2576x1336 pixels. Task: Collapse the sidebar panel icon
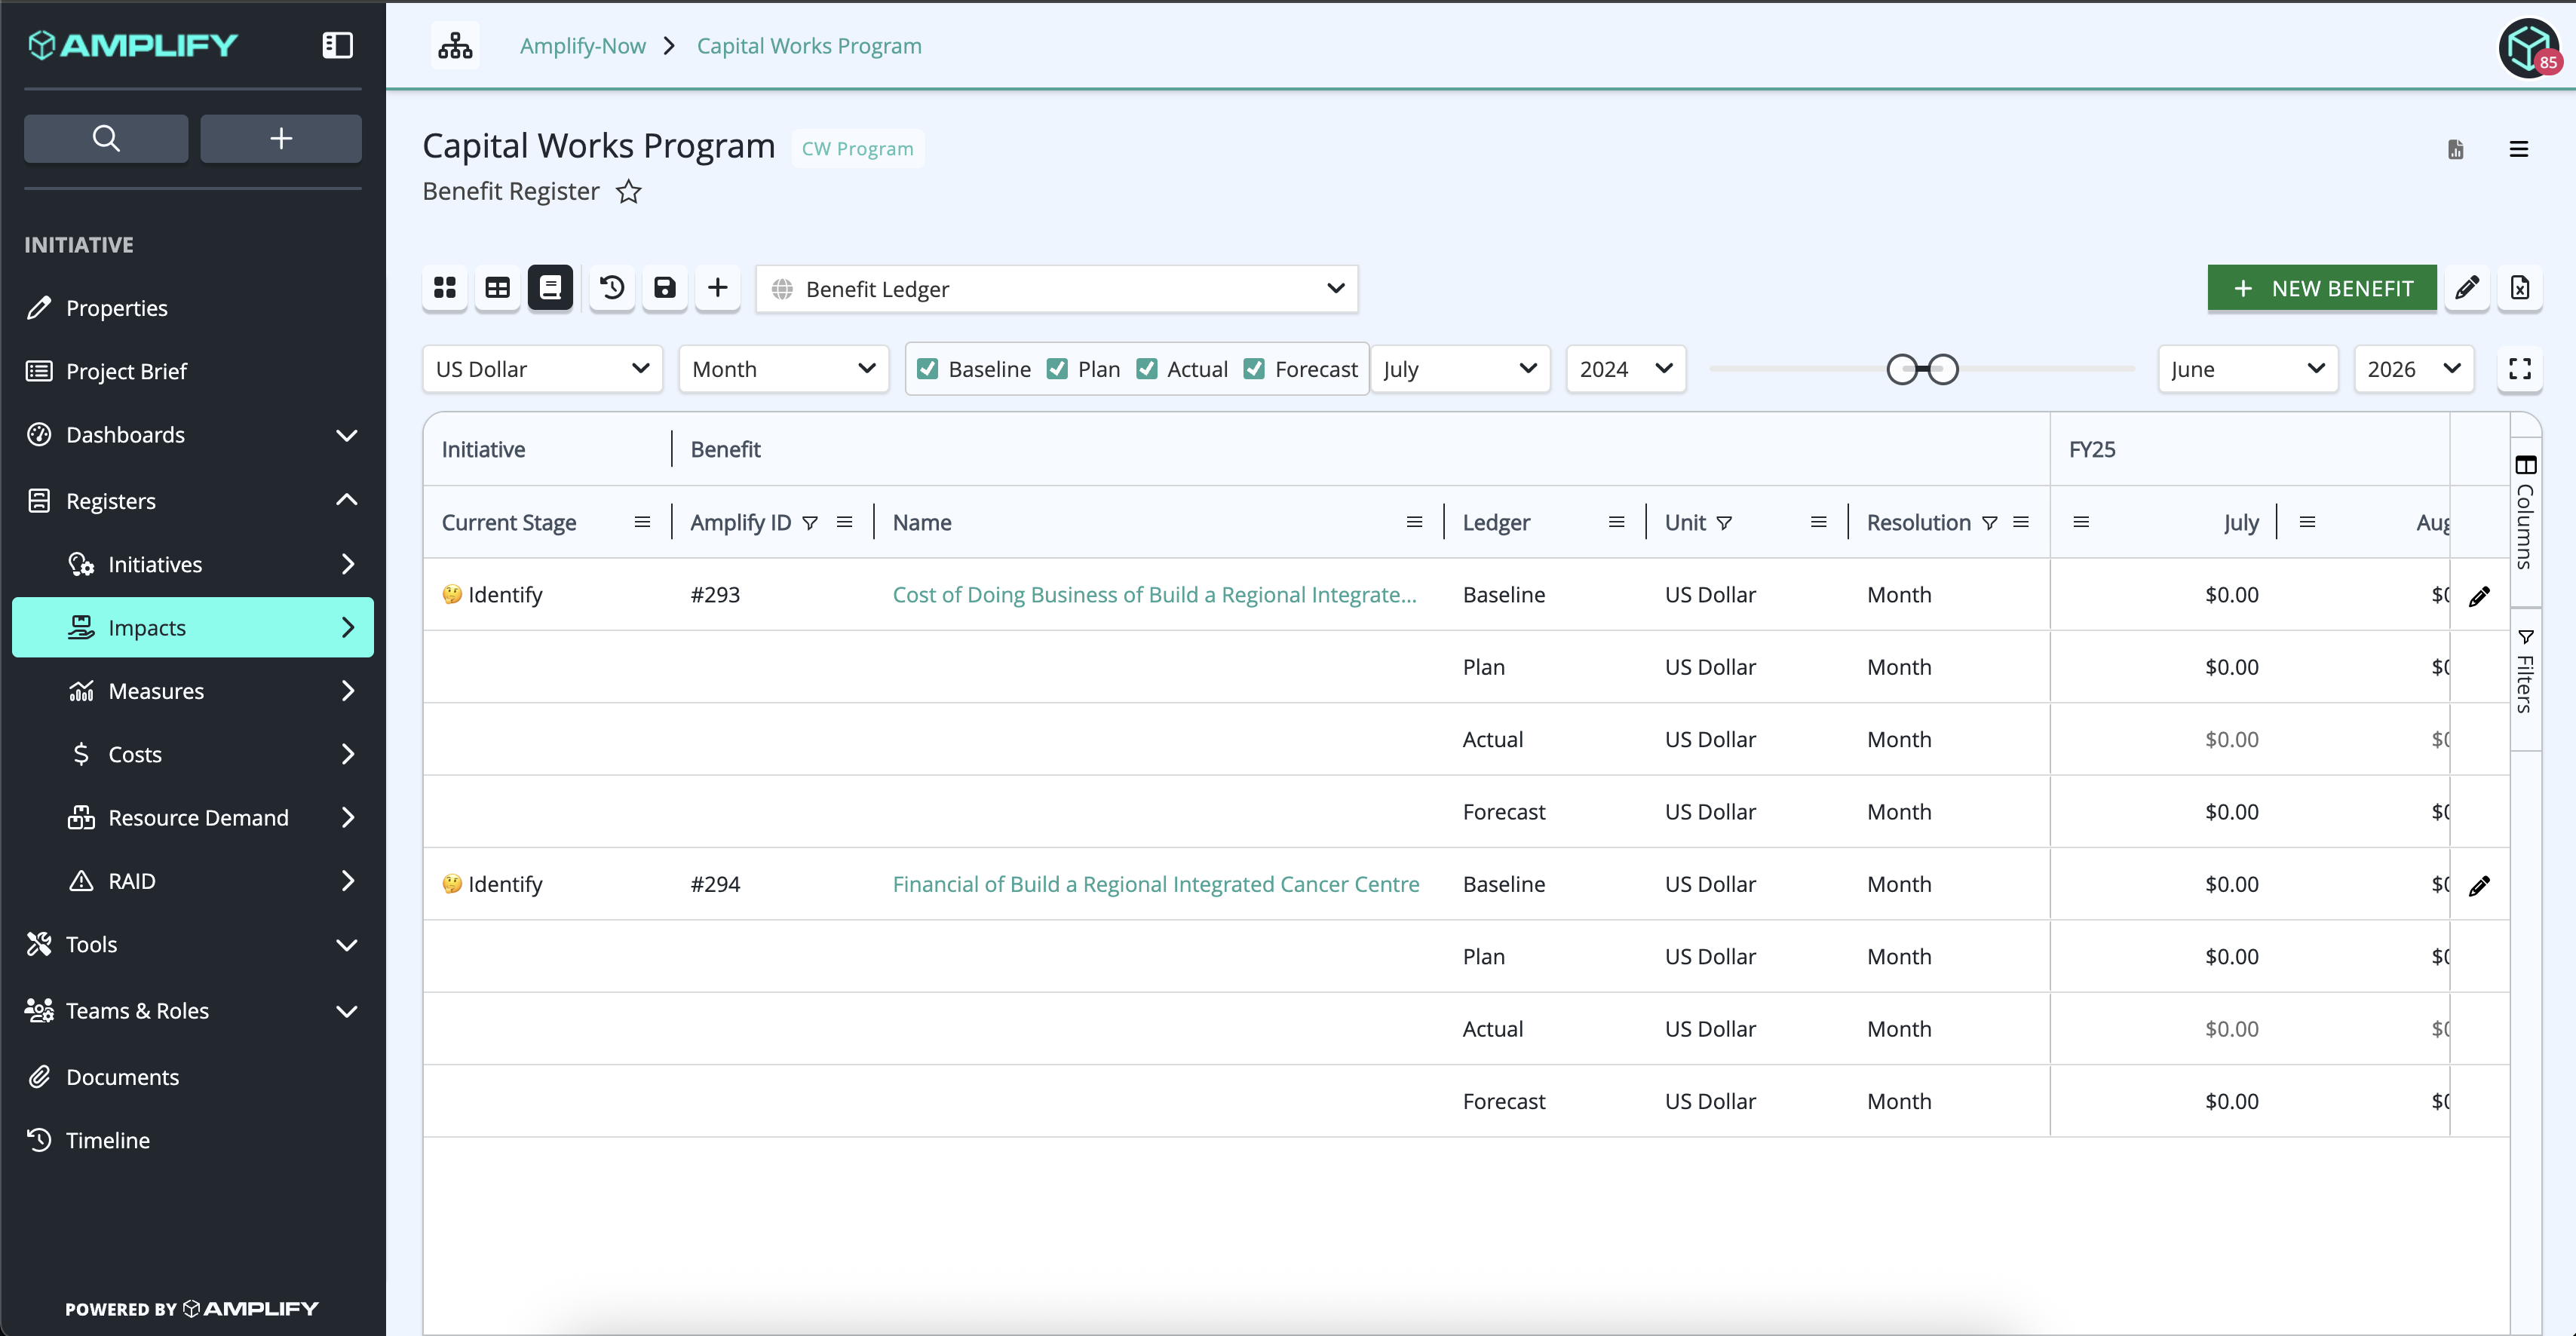tap(337, 45)
